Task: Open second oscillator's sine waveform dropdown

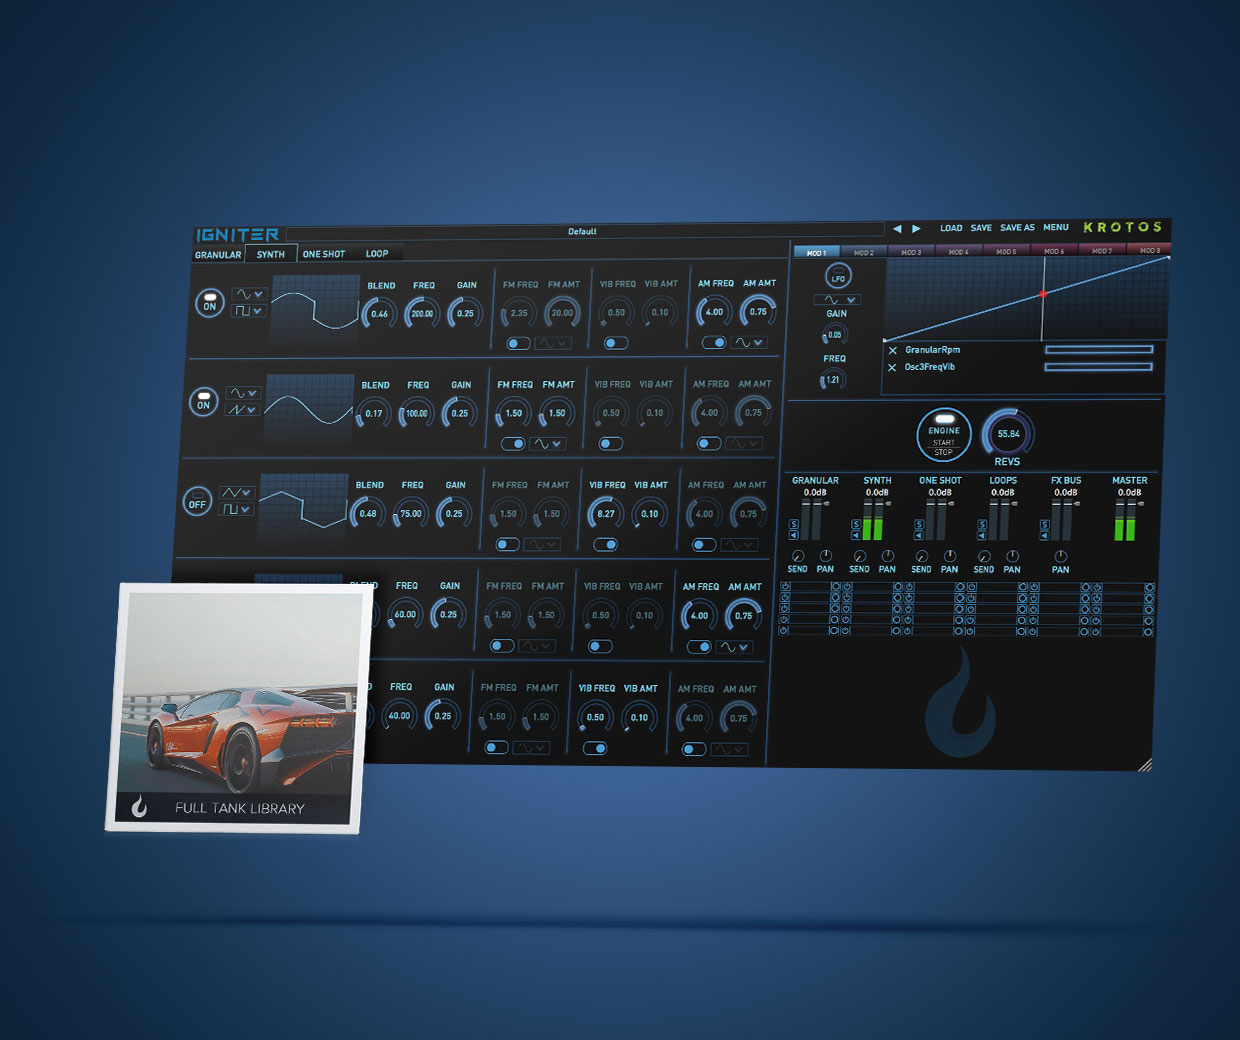Action: [243, 393]
